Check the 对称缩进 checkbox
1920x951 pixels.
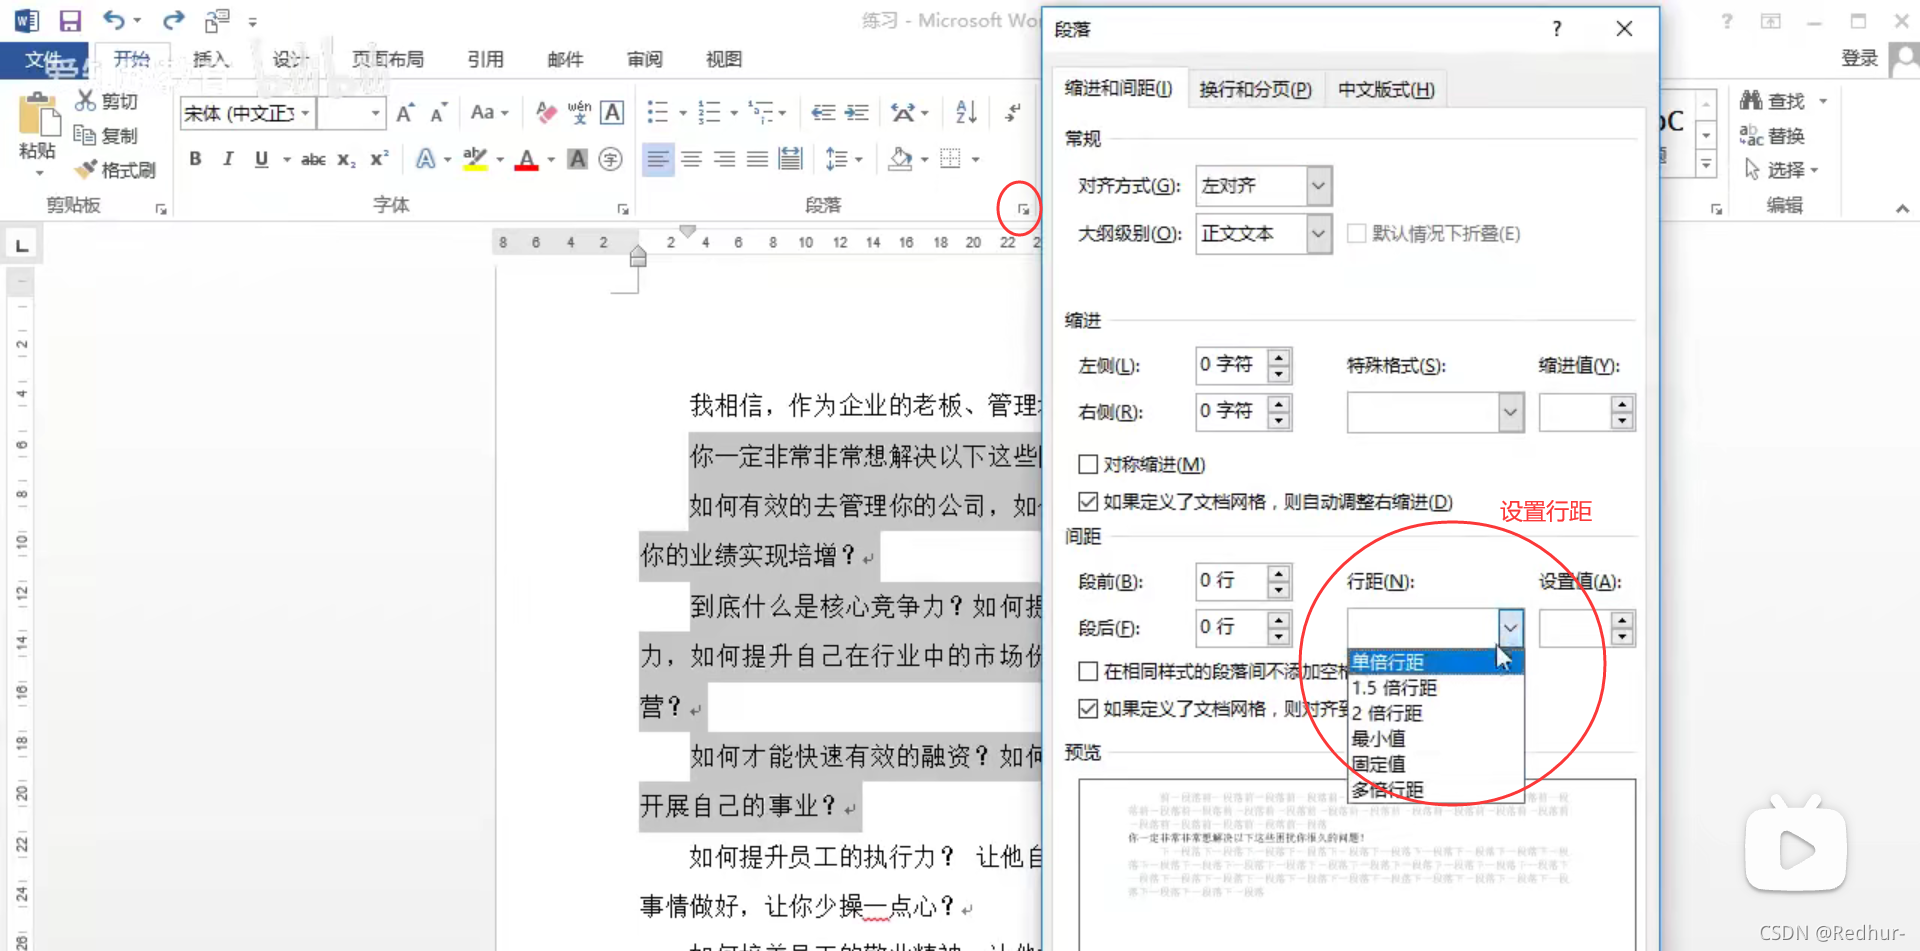(1088, 463)
